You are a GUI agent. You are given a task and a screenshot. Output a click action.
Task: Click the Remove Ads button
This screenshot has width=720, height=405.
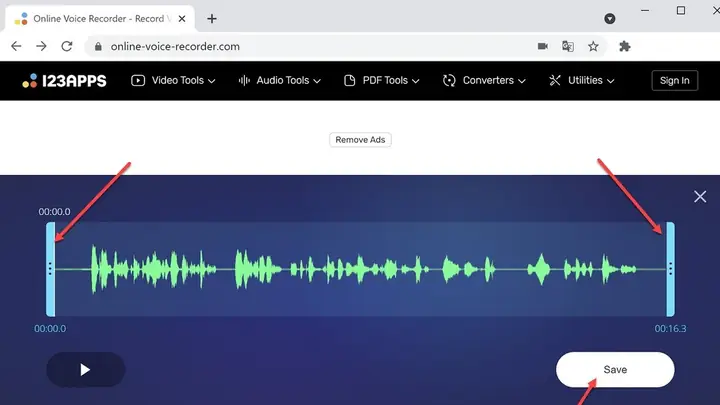tap(360, 140)
